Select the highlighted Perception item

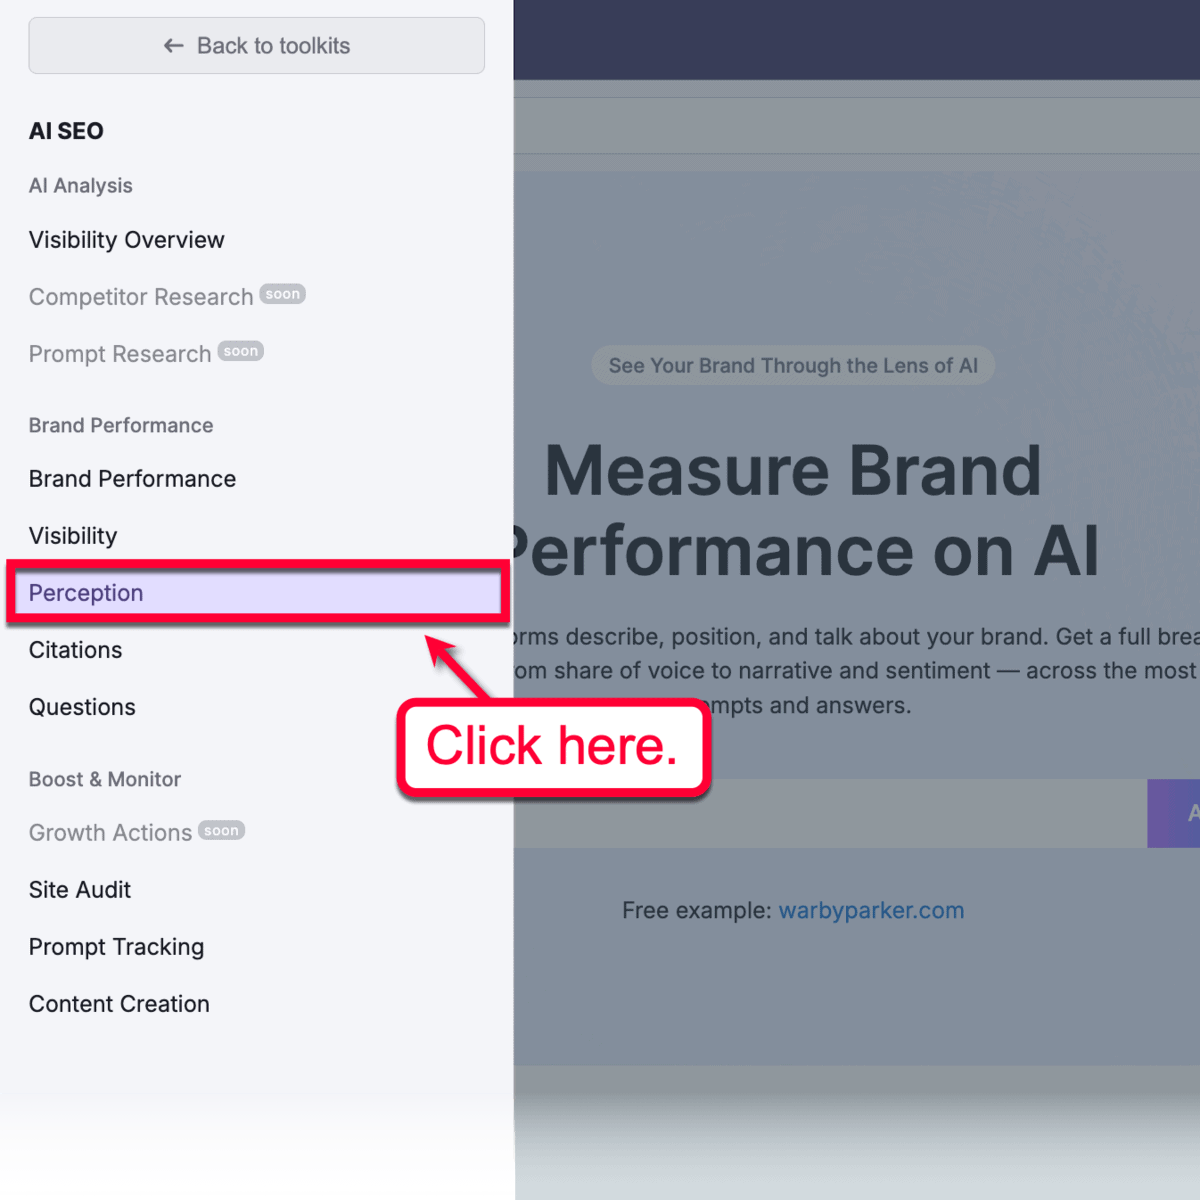(86, 593)
